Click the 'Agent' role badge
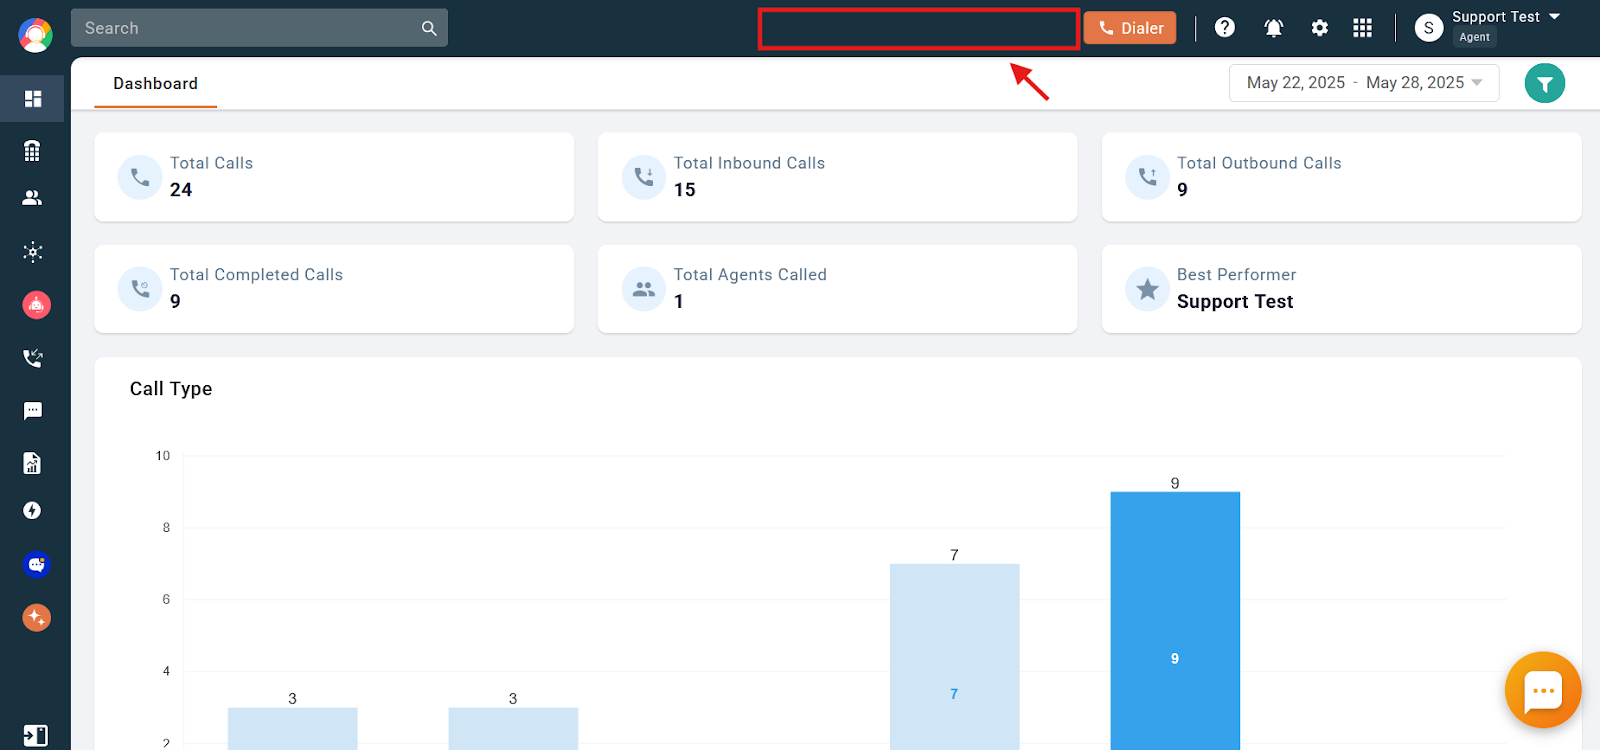This screenshot has width=1600, height=750. coord(1475,37)
